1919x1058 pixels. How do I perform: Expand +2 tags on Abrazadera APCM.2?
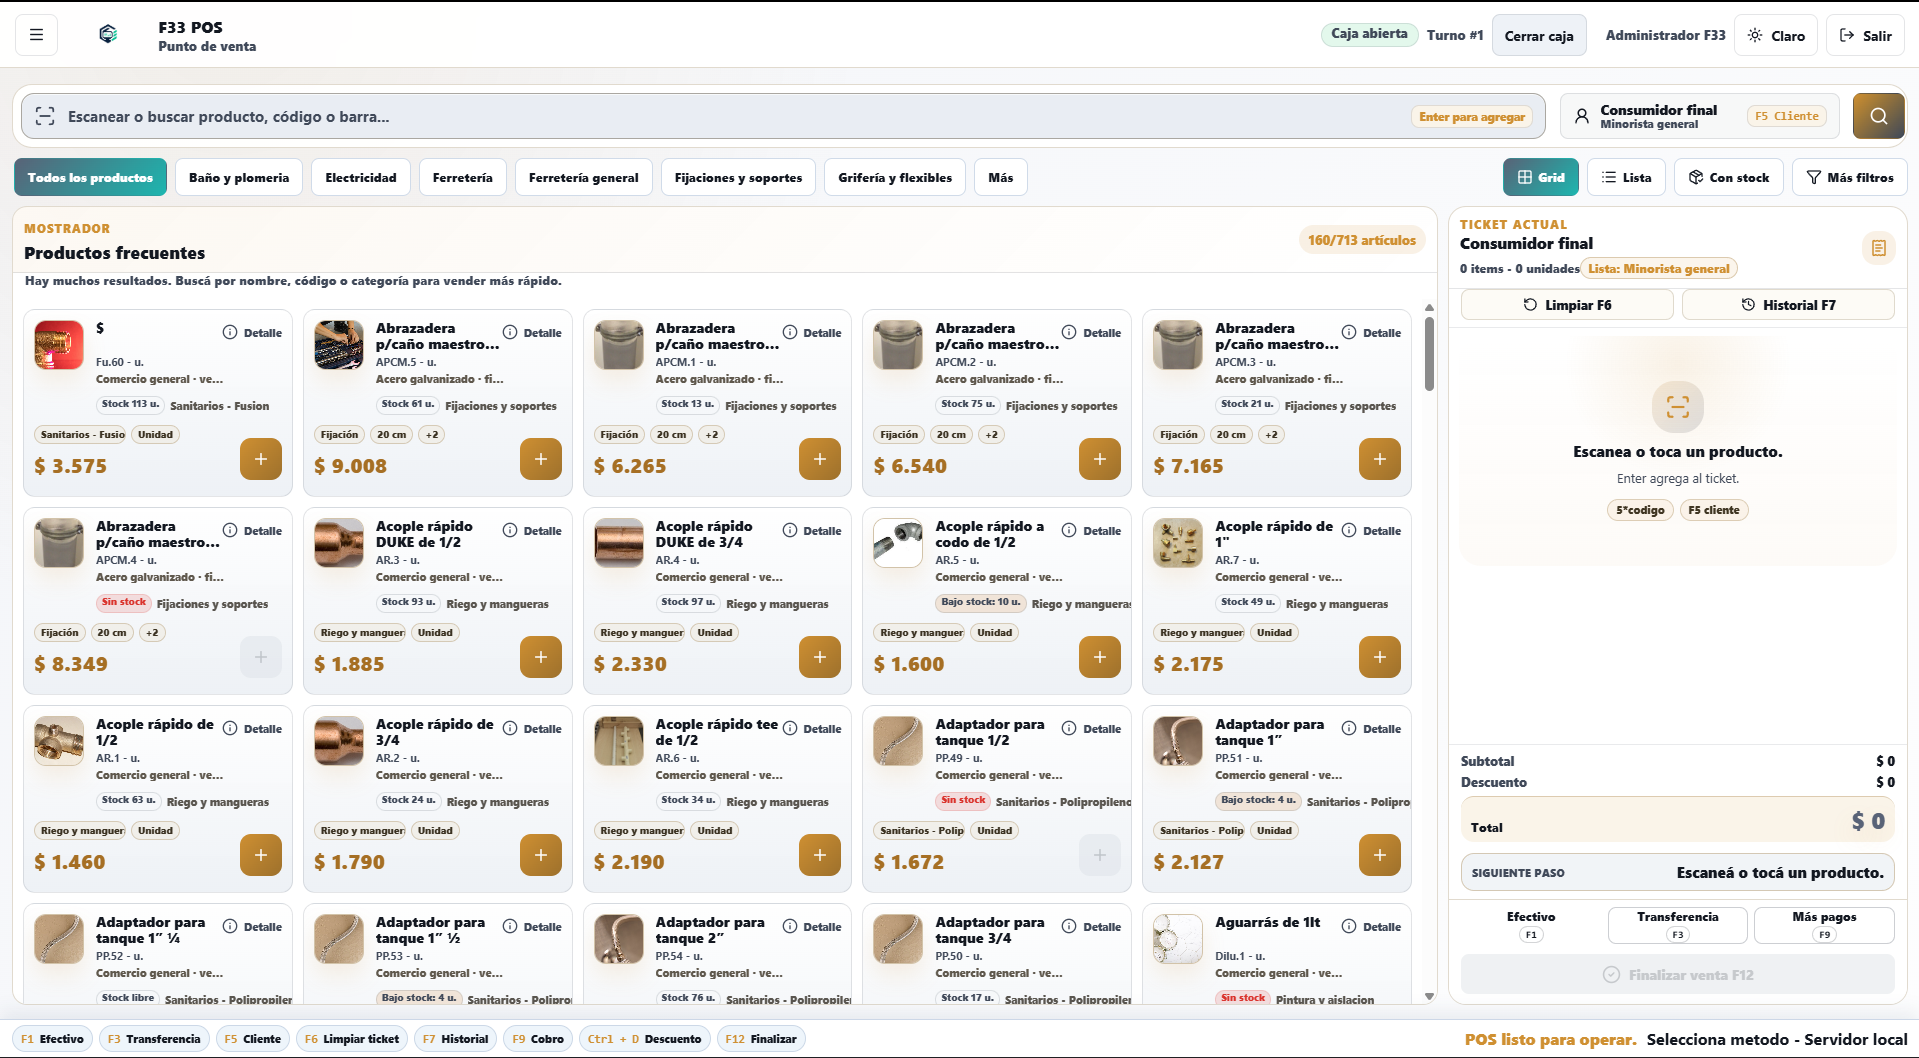(991, 435)
